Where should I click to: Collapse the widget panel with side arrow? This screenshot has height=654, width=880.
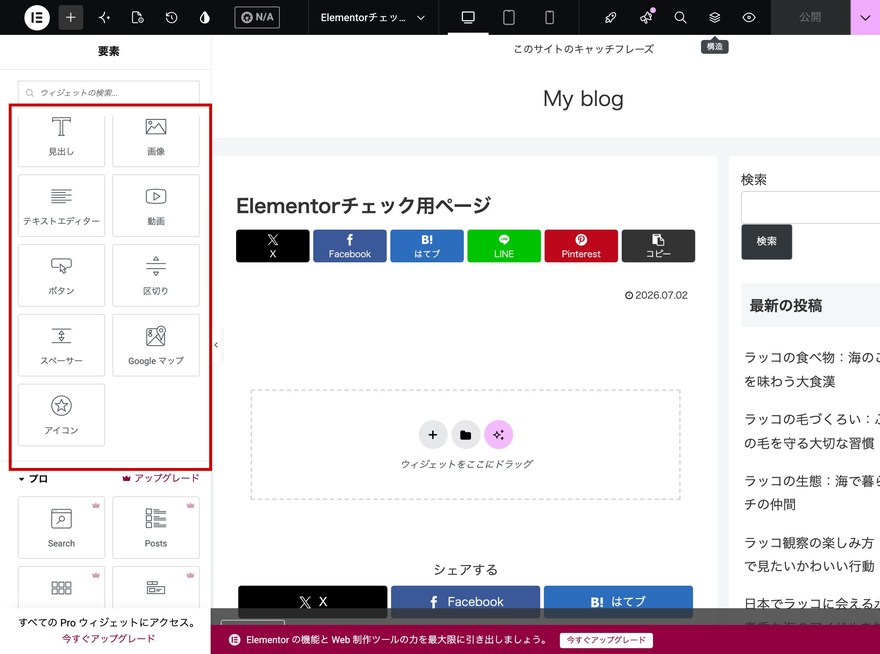[x=216, y=345]
